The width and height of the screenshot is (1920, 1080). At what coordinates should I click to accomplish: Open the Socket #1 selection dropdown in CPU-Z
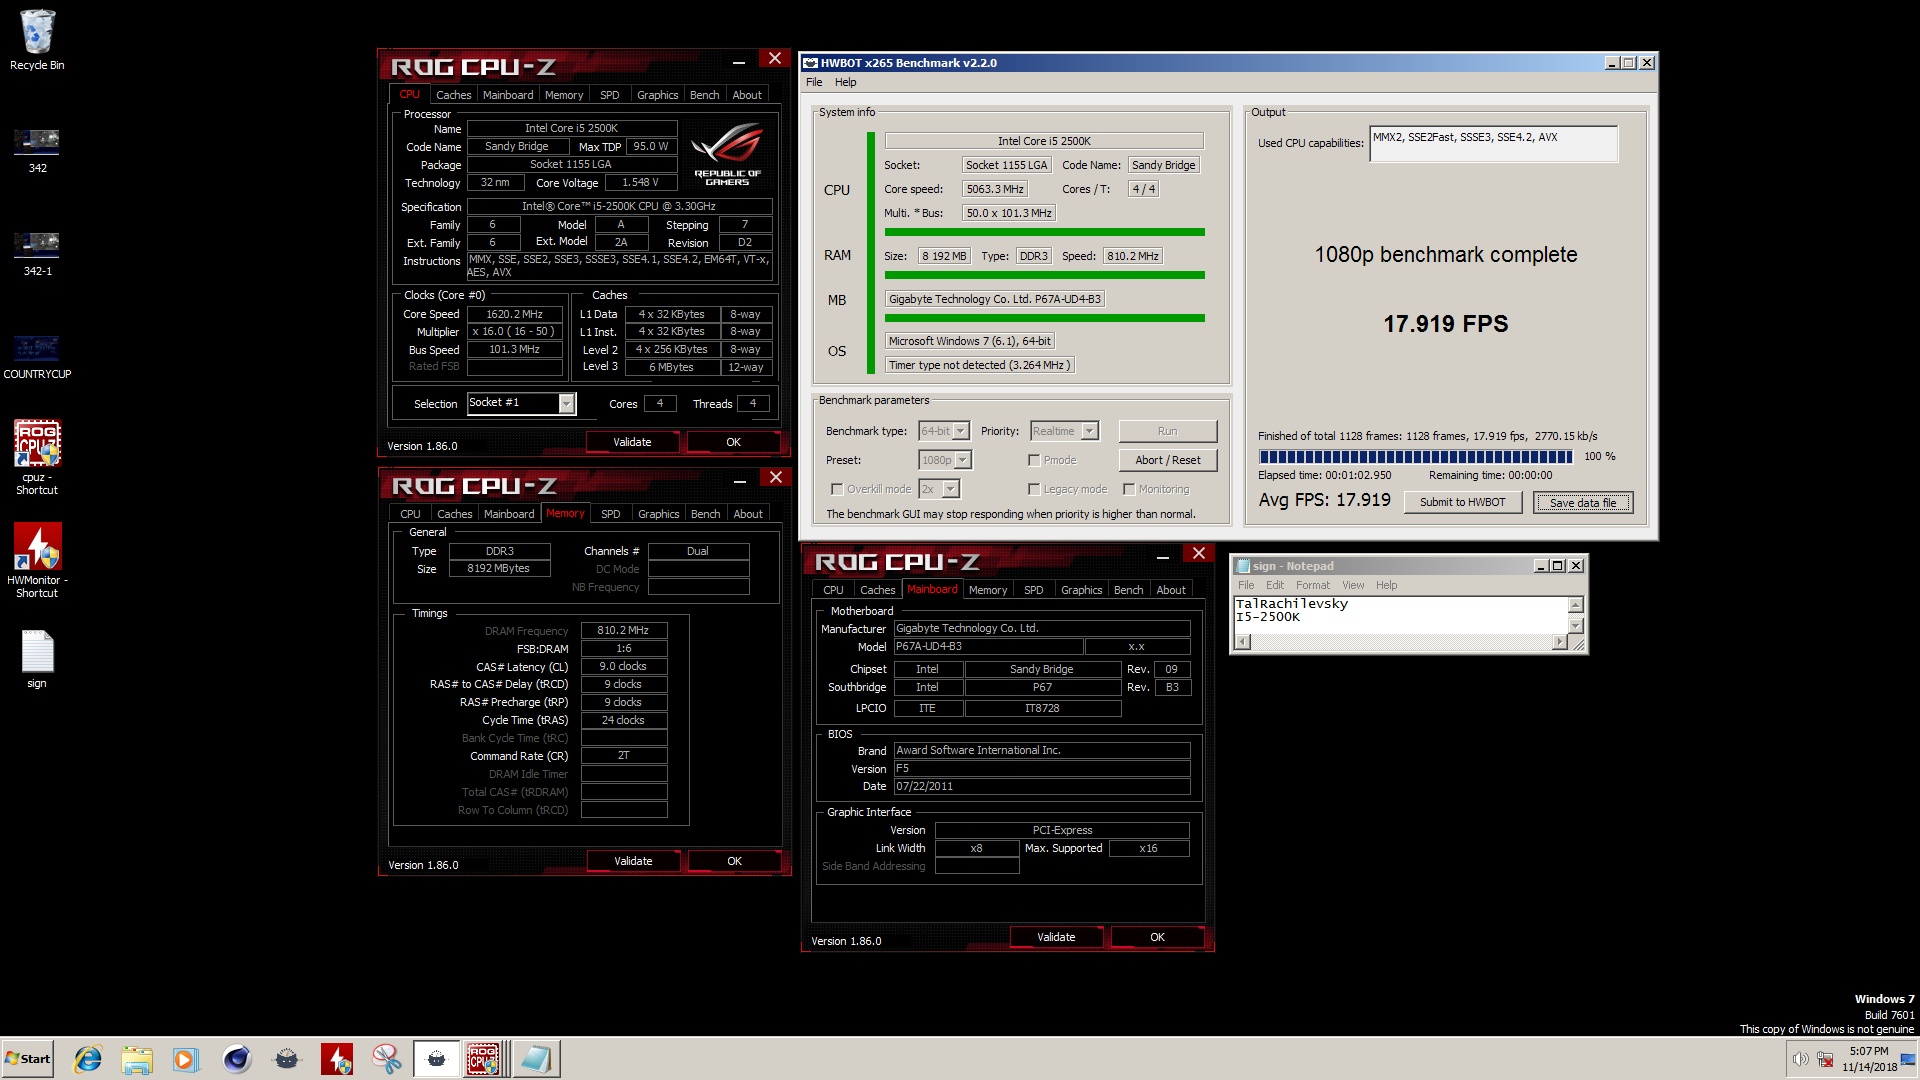[x=521, y=403]
